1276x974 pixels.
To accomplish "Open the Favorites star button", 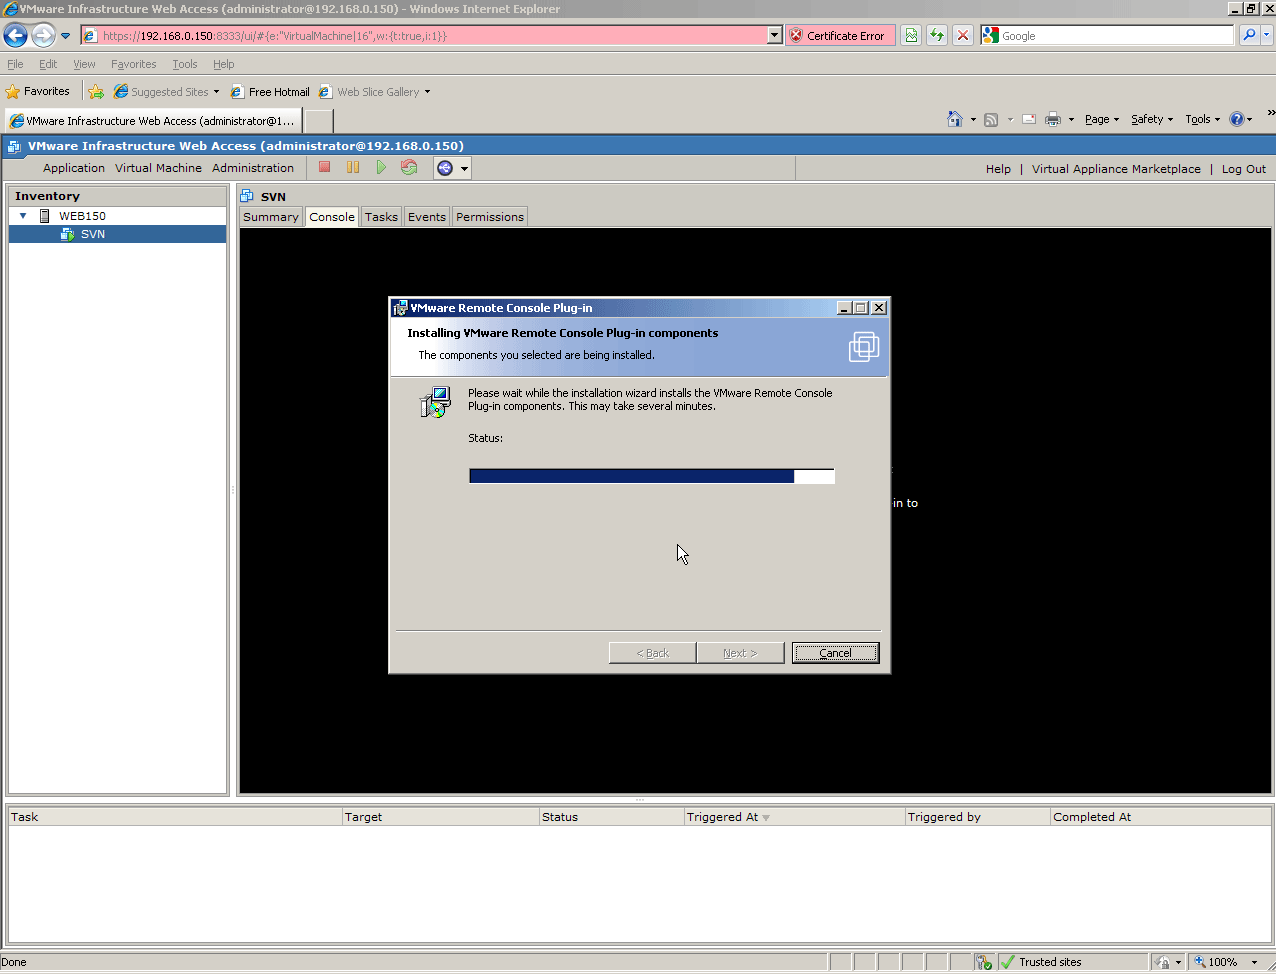I will (38, 91).
